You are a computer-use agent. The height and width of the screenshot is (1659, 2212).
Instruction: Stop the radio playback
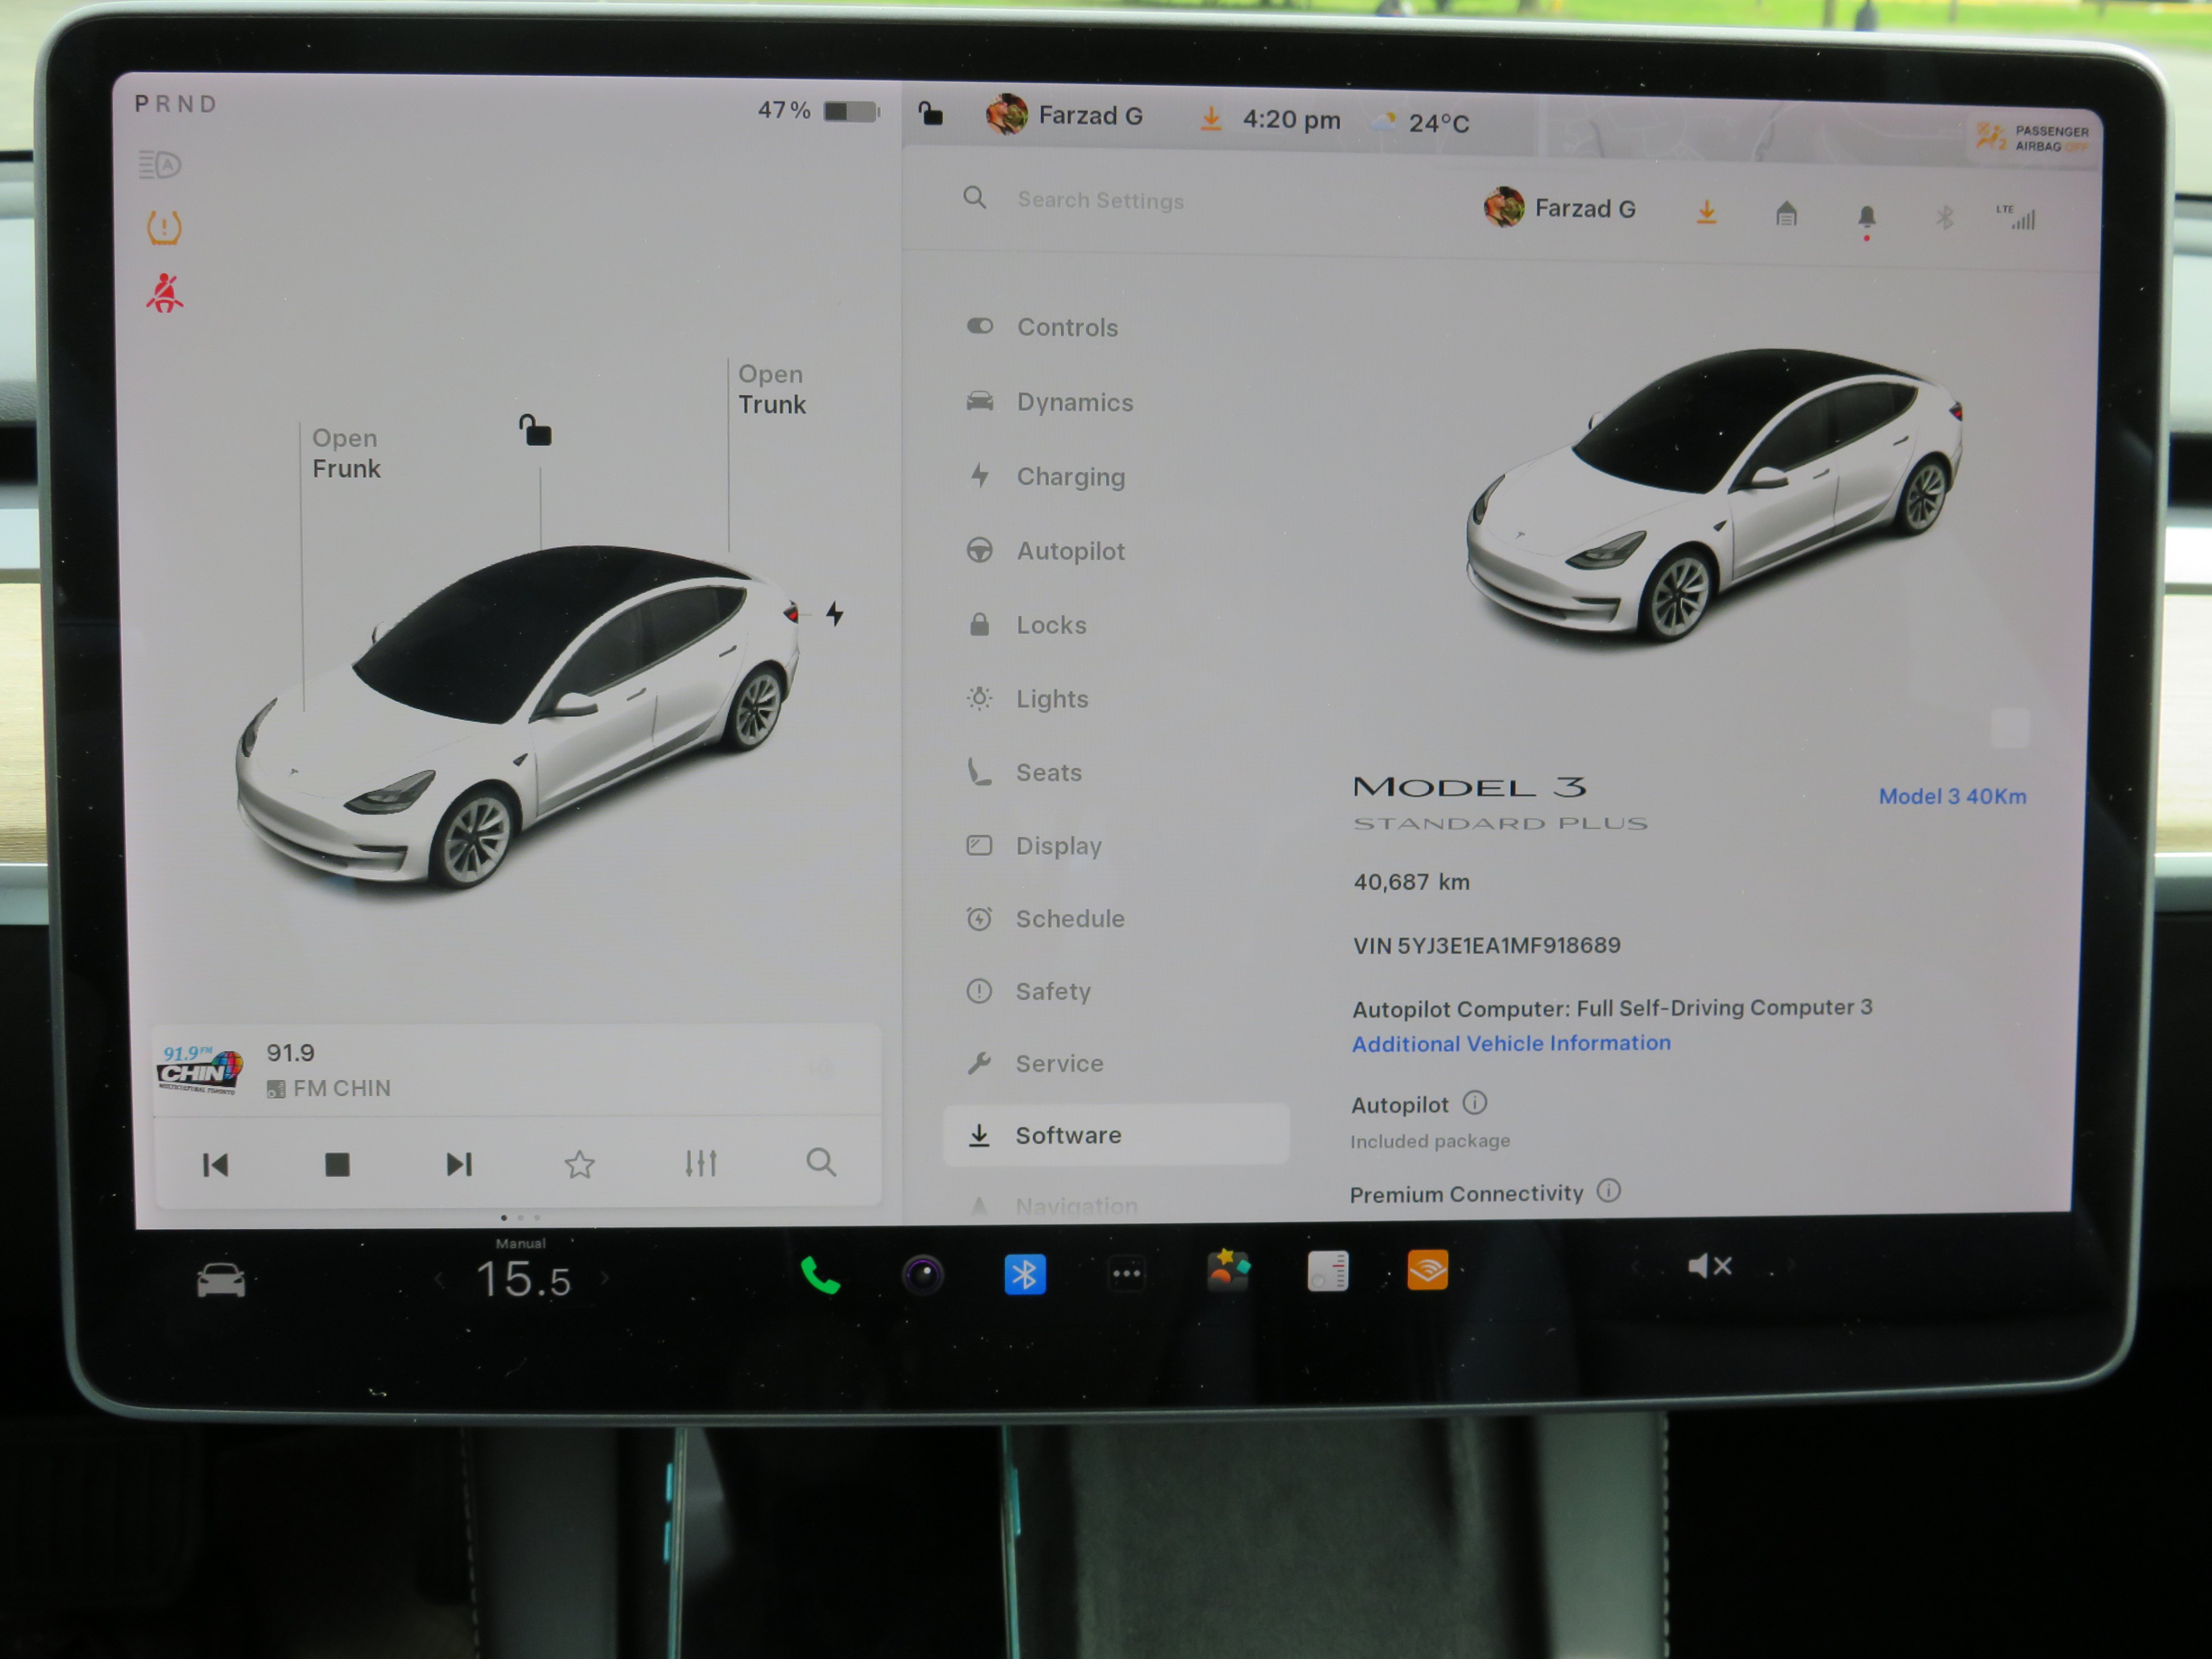click(337, 1164)
